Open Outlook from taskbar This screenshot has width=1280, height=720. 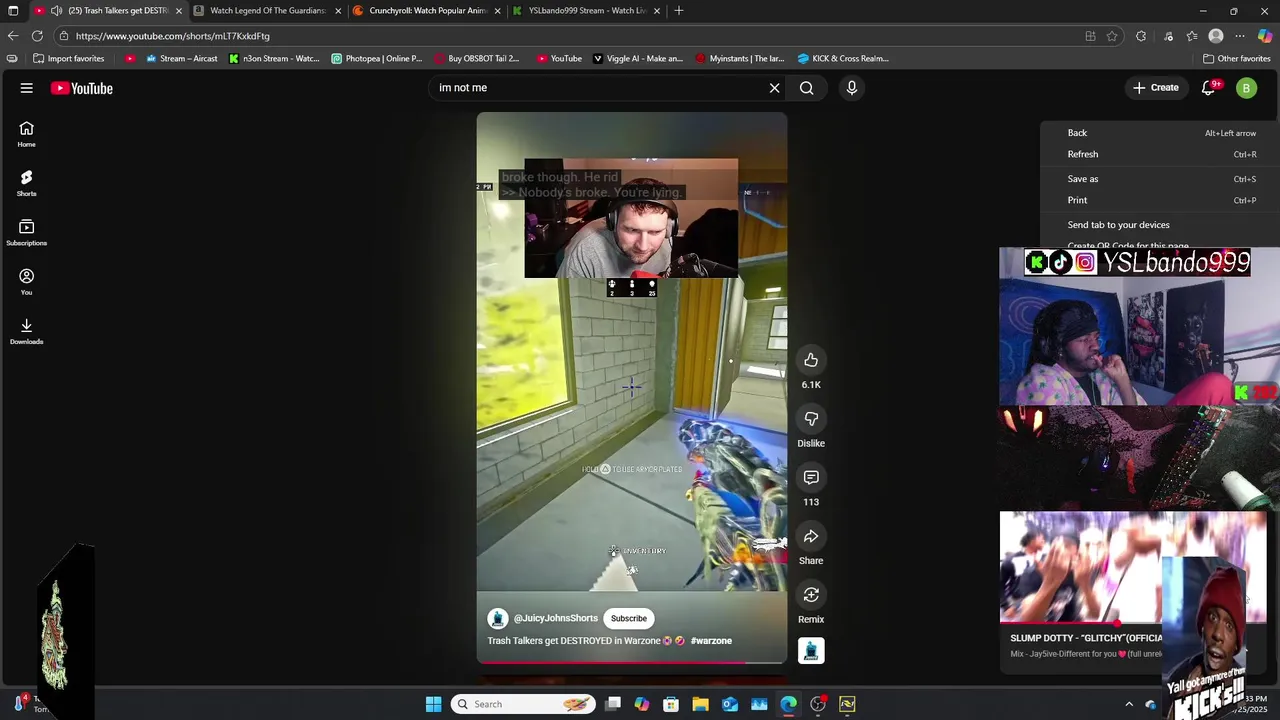[730, 704]
